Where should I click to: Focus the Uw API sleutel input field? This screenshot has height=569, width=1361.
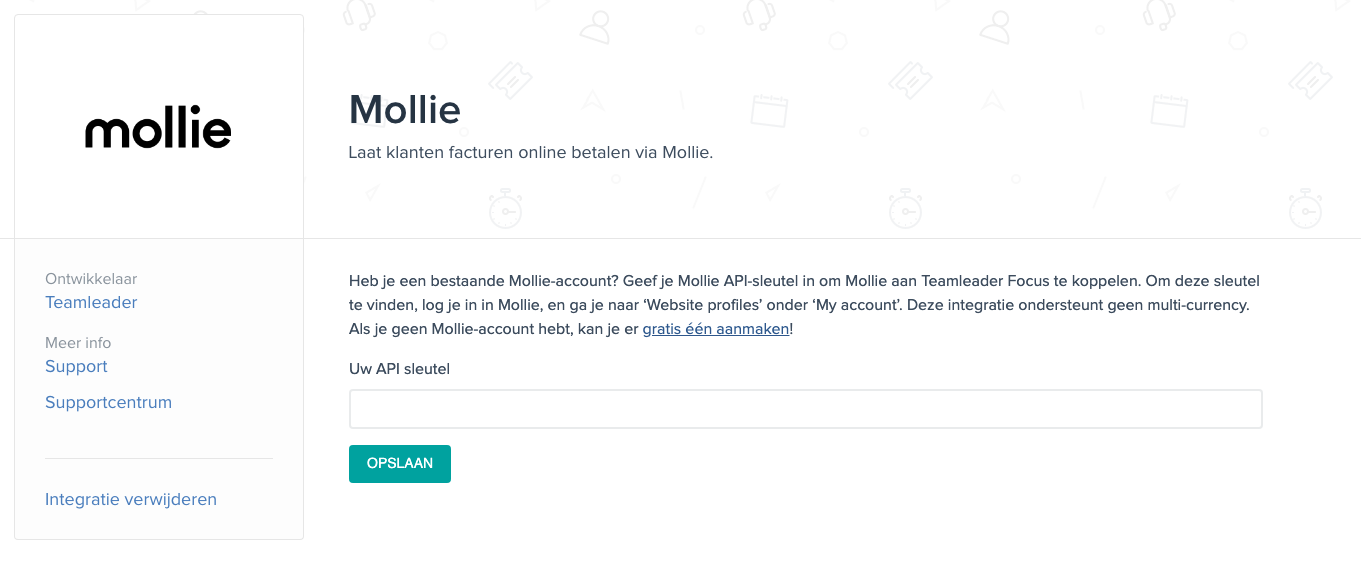pyautogui.click(x=805, y=409)
